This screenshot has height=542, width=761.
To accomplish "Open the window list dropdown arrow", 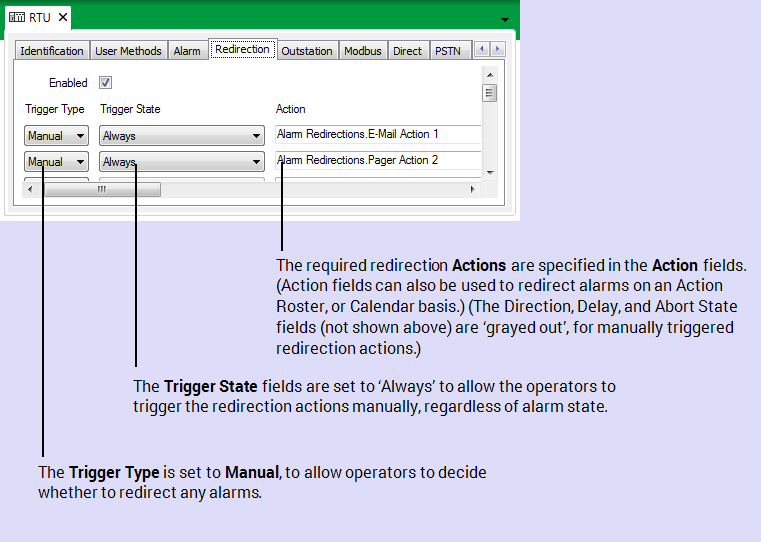I will click(x=505, y=20).
